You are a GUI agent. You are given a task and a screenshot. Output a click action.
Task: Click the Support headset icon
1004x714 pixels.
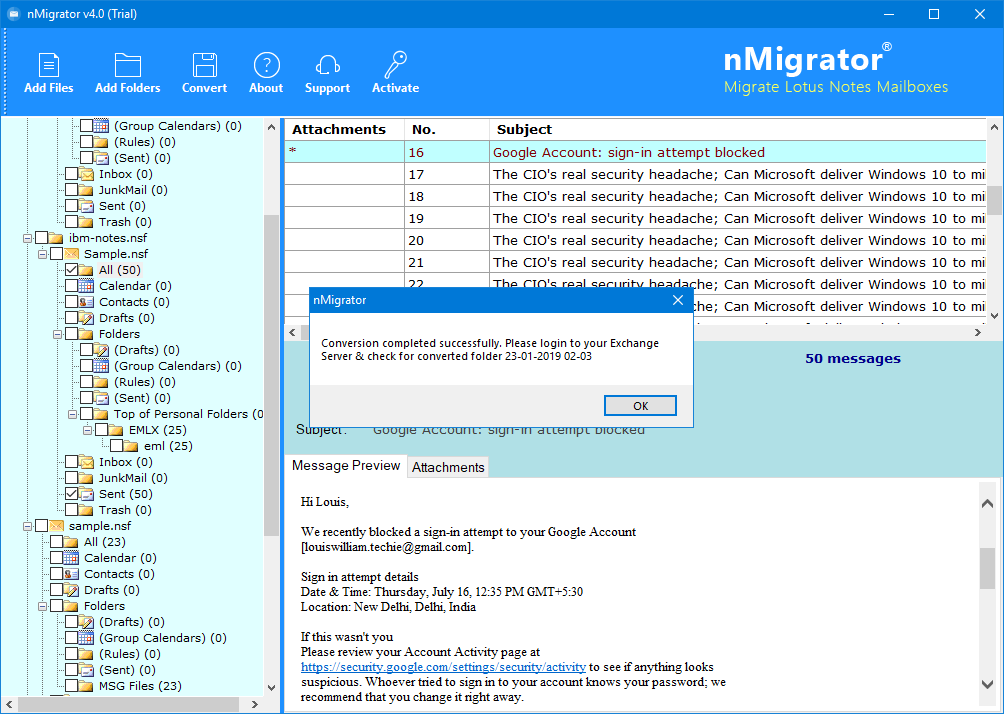327,65
